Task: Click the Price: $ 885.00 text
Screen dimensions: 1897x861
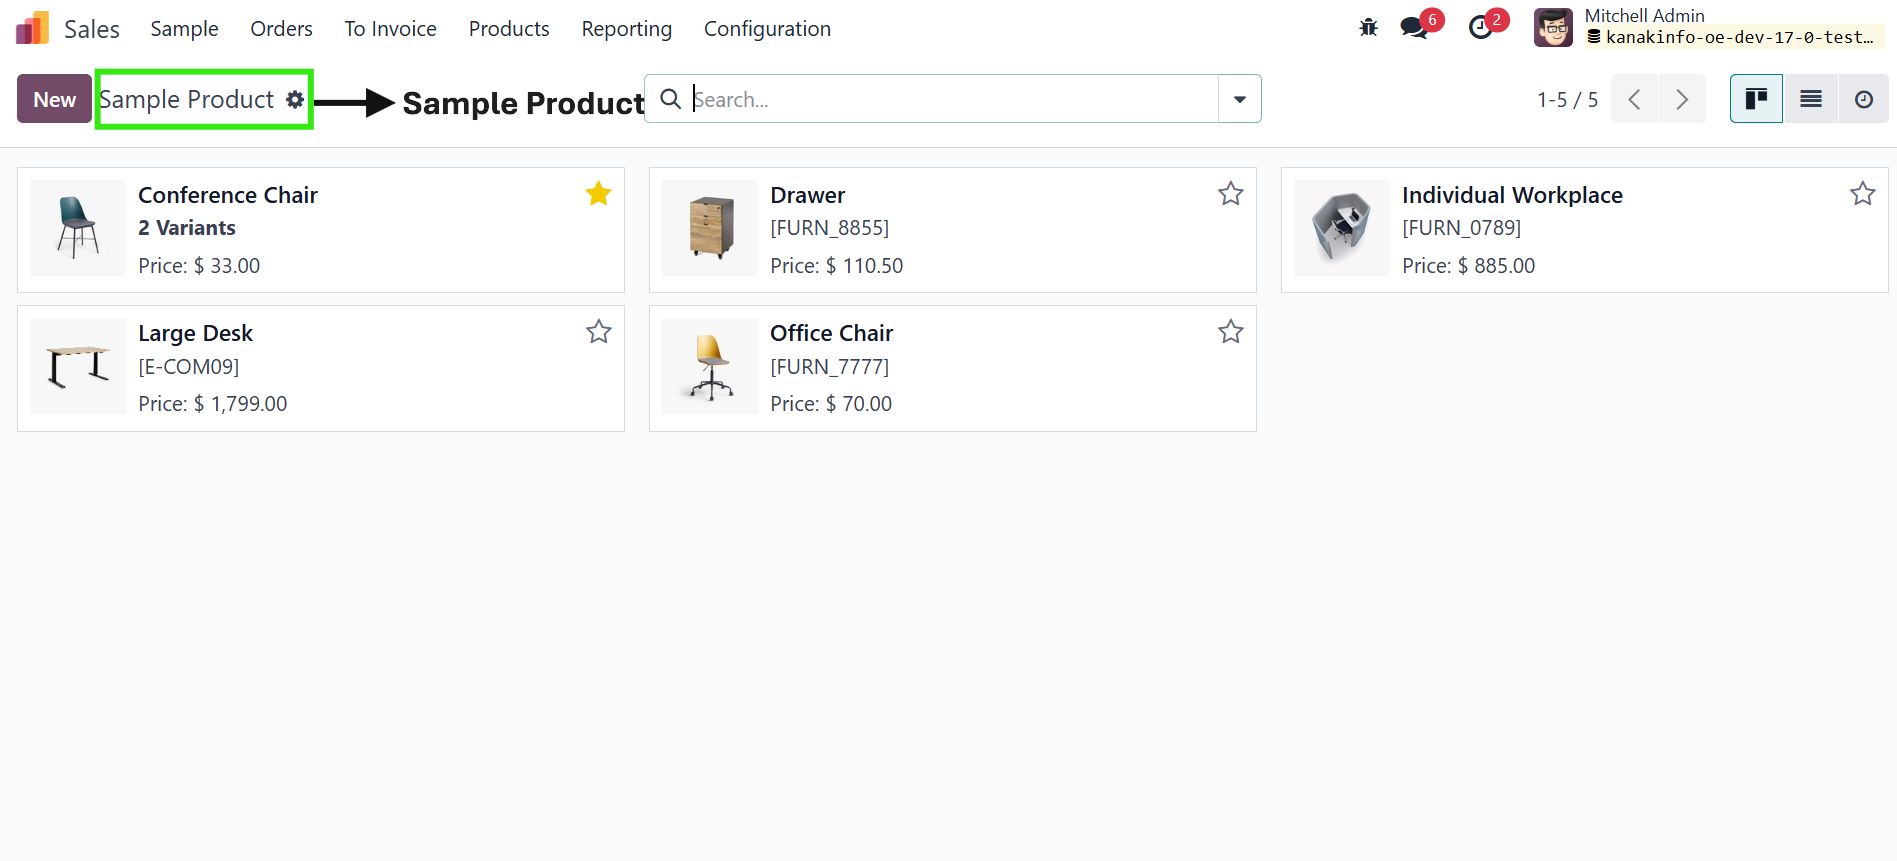Action: click(1468, 266)
